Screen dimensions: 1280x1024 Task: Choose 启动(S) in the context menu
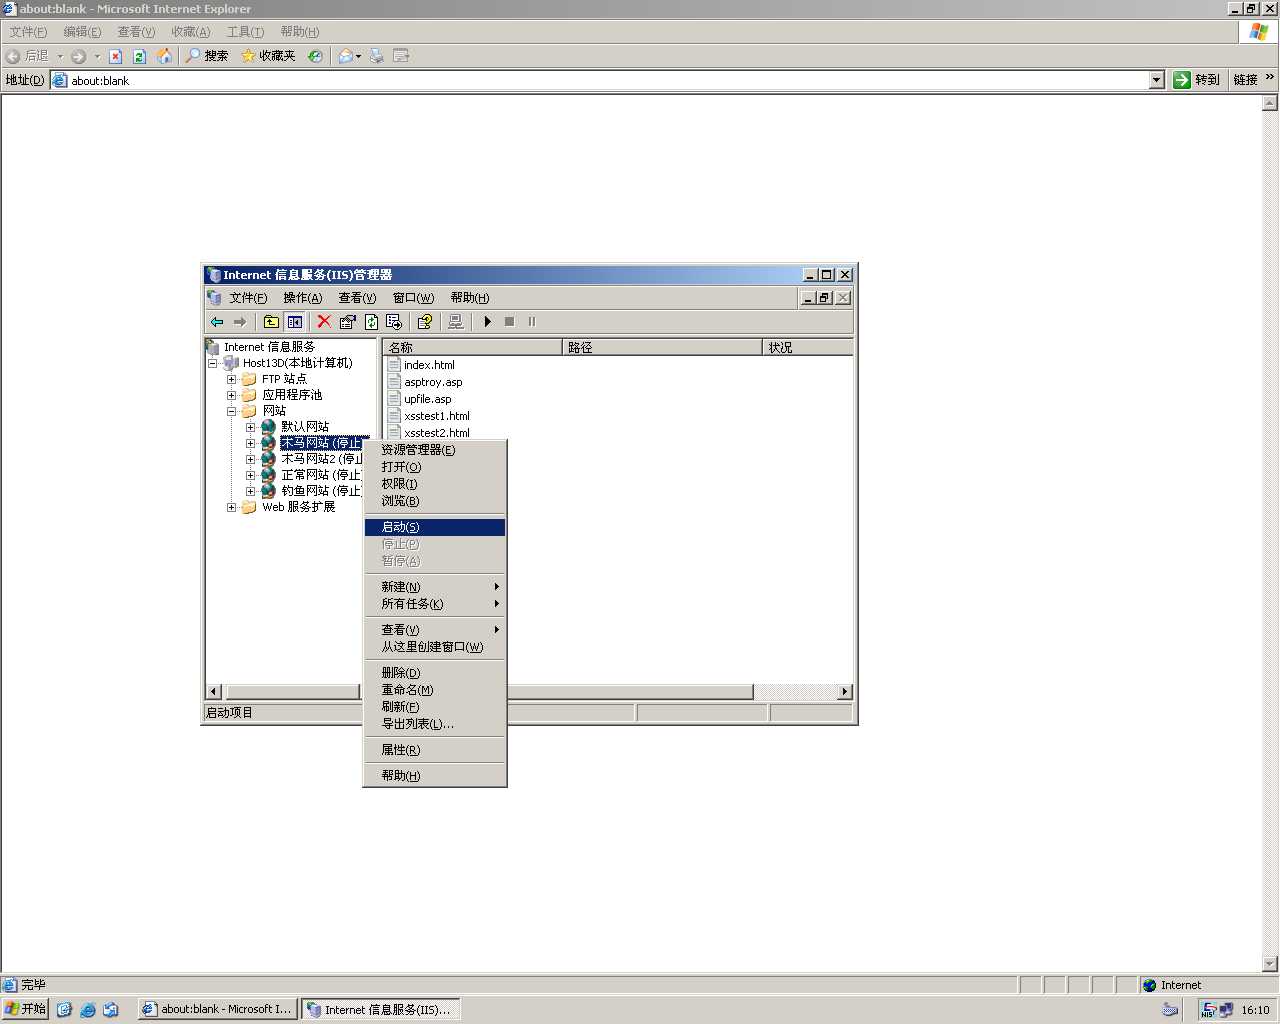(435, 527)
